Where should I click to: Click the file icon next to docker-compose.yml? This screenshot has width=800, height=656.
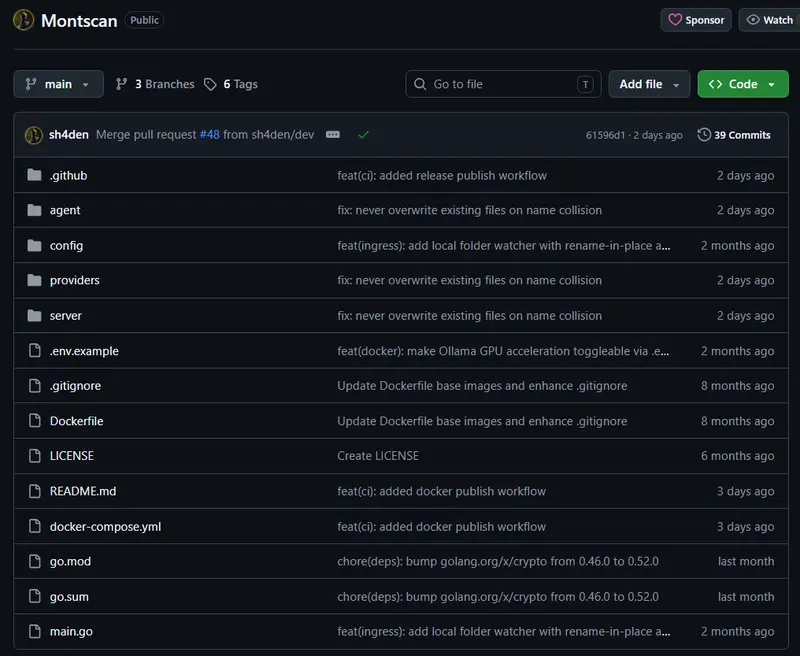tap(35, 526)
